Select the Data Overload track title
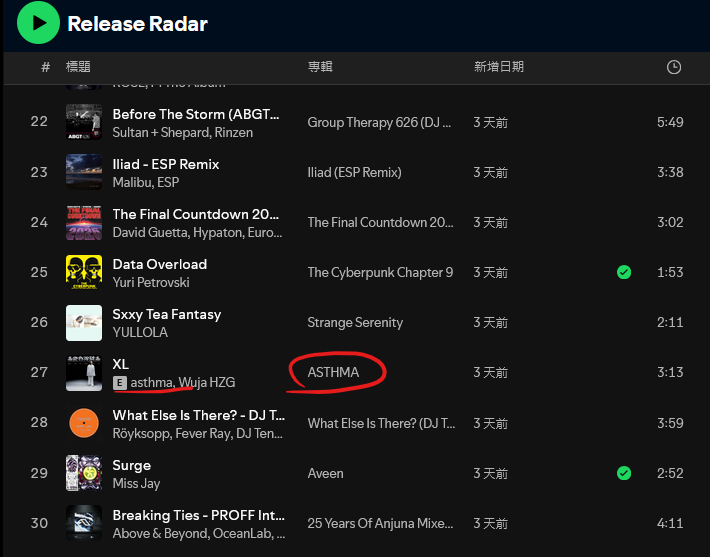The width and height of the screenshot is (710, 557). pyautogui.click(x=159, y=264)
